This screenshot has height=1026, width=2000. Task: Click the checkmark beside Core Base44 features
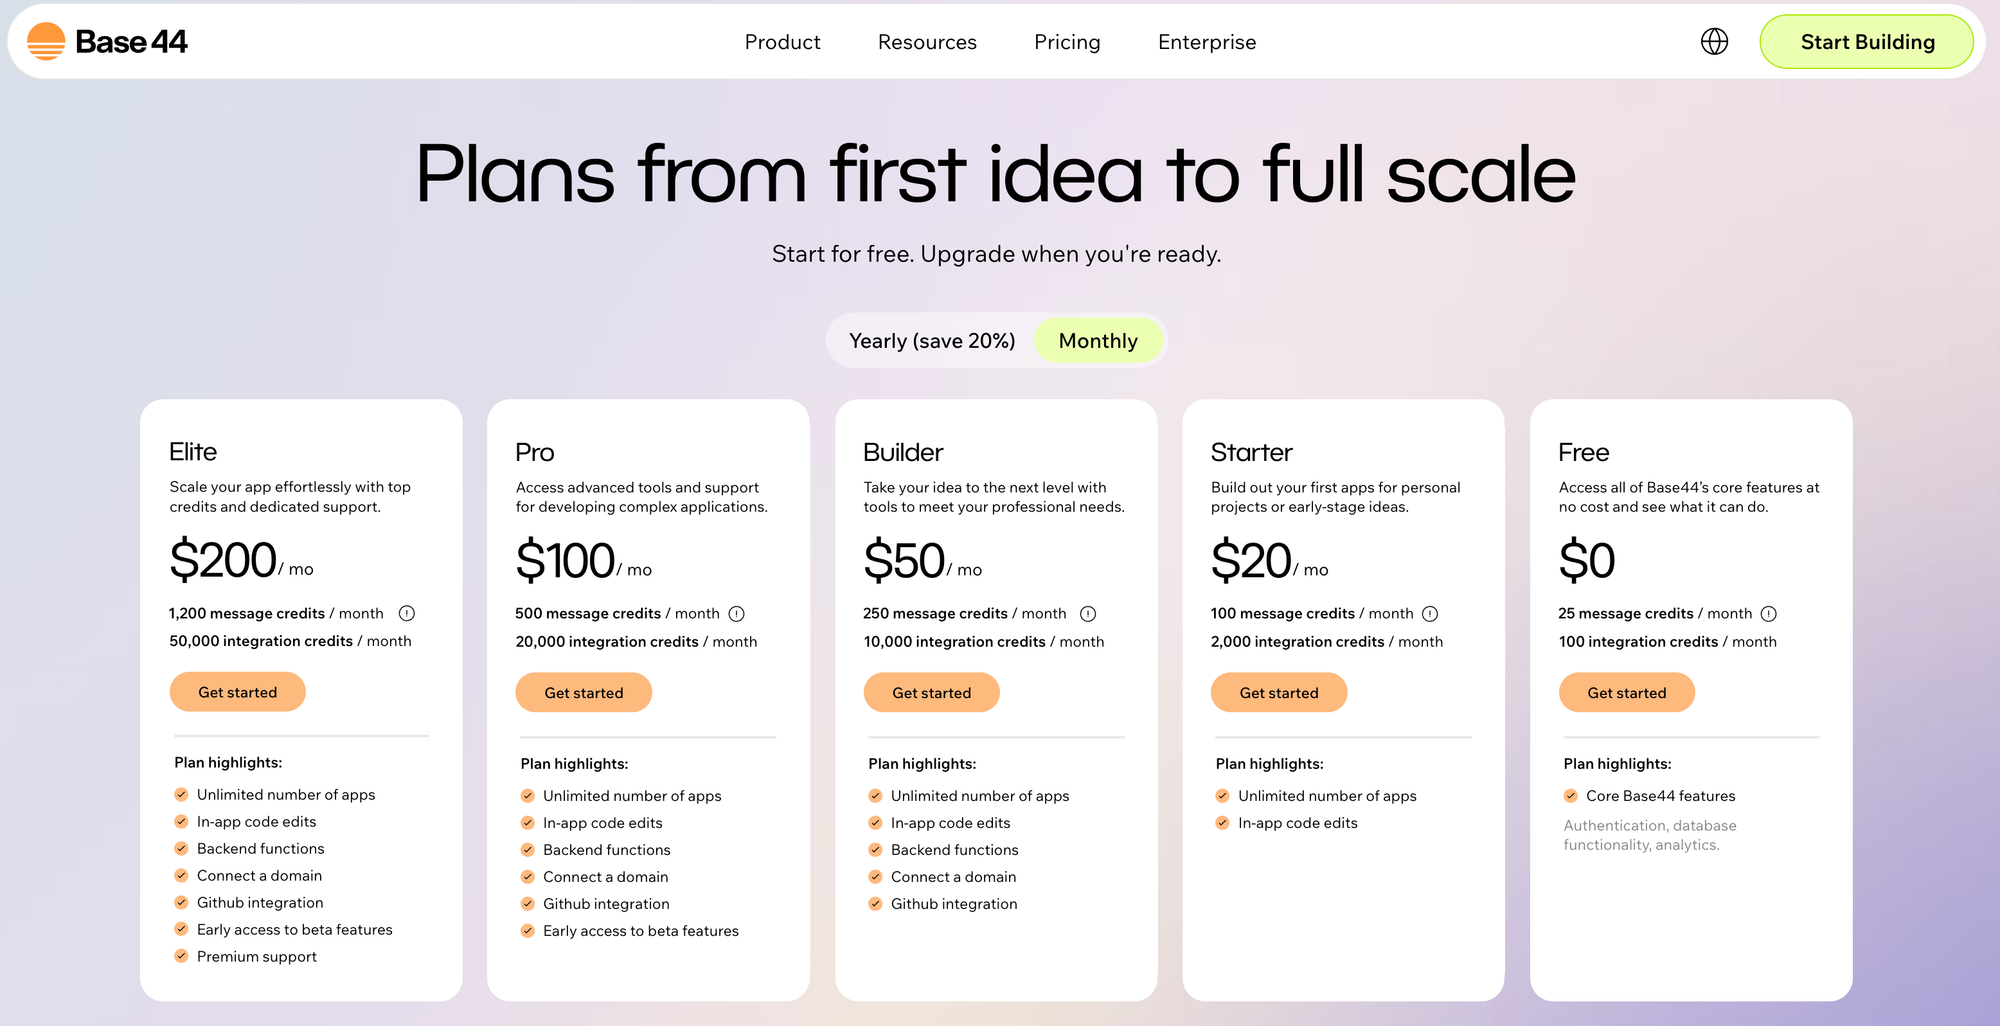1570,795
